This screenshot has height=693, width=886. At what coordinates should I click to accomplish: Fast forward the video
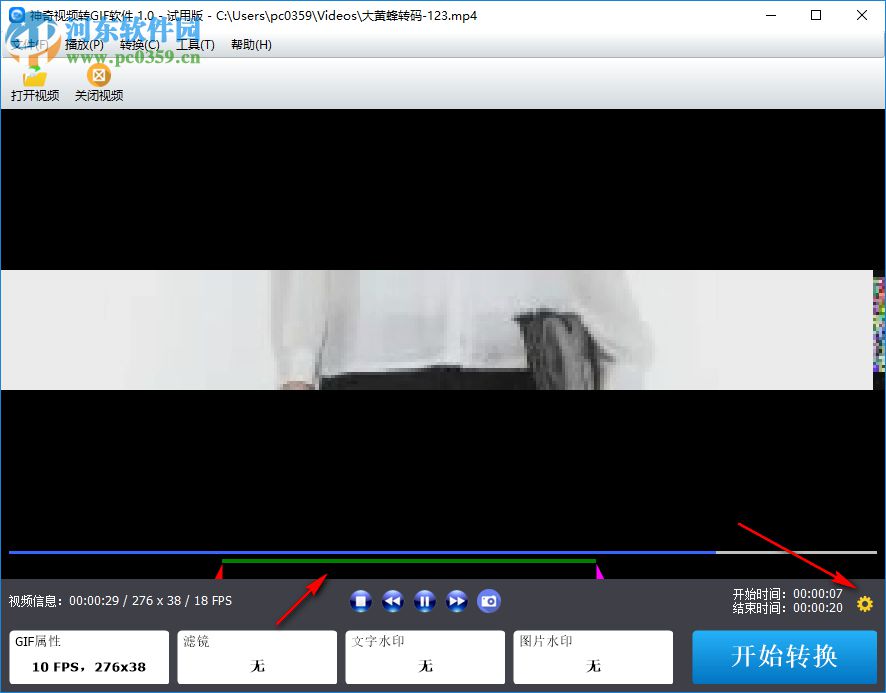coord(457,601)
